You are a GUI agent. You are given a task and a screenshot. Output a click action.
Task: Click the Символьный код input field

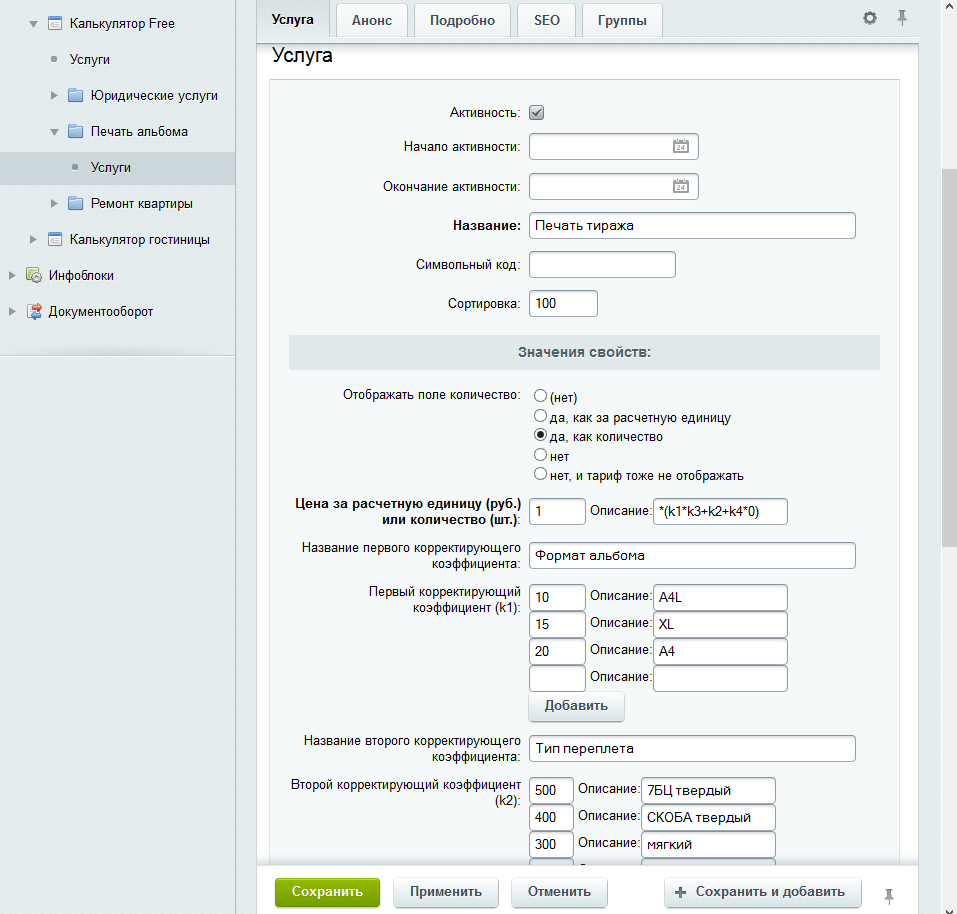[602, 264]
